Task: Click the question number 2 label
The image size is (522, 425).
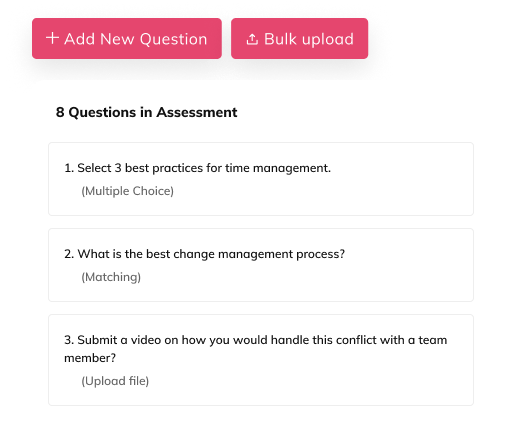Action: pos(69,254)
